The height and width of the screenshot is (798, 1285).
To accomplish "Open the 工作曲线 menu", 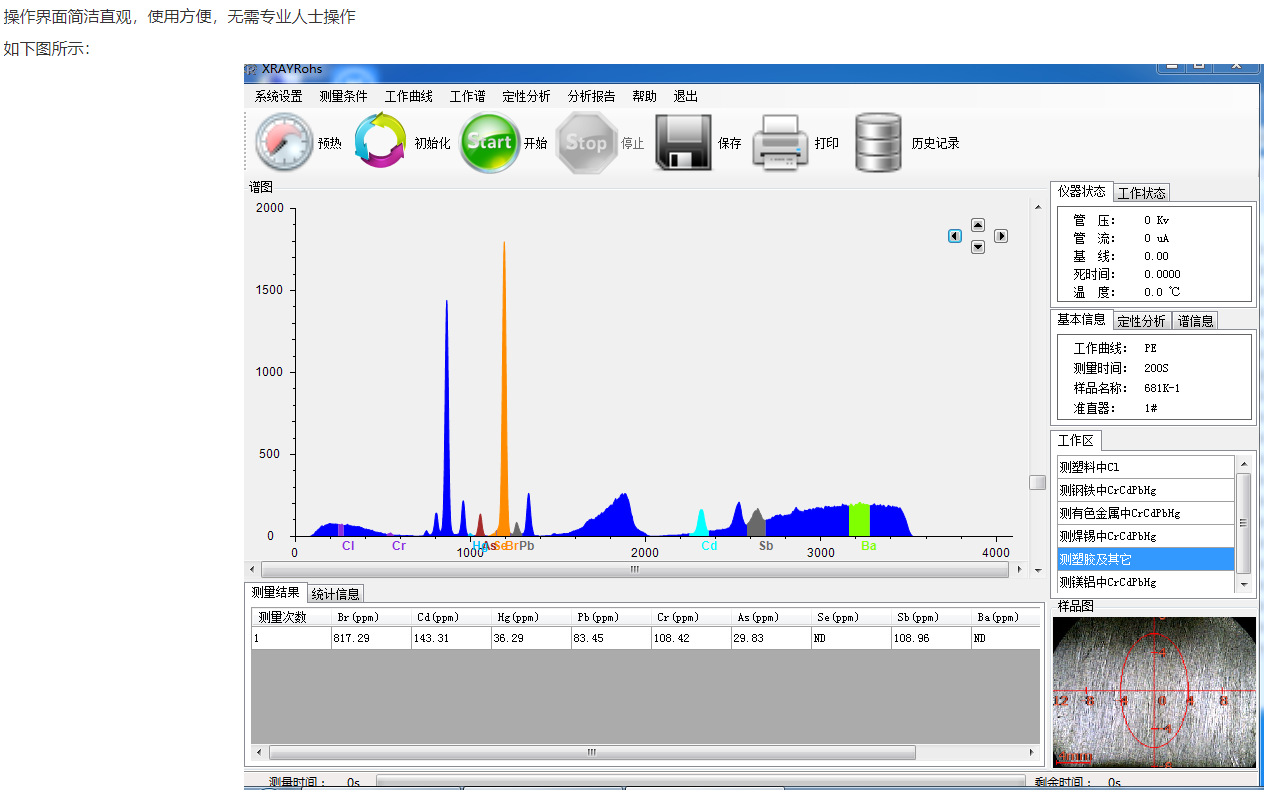I will (409, 96).
